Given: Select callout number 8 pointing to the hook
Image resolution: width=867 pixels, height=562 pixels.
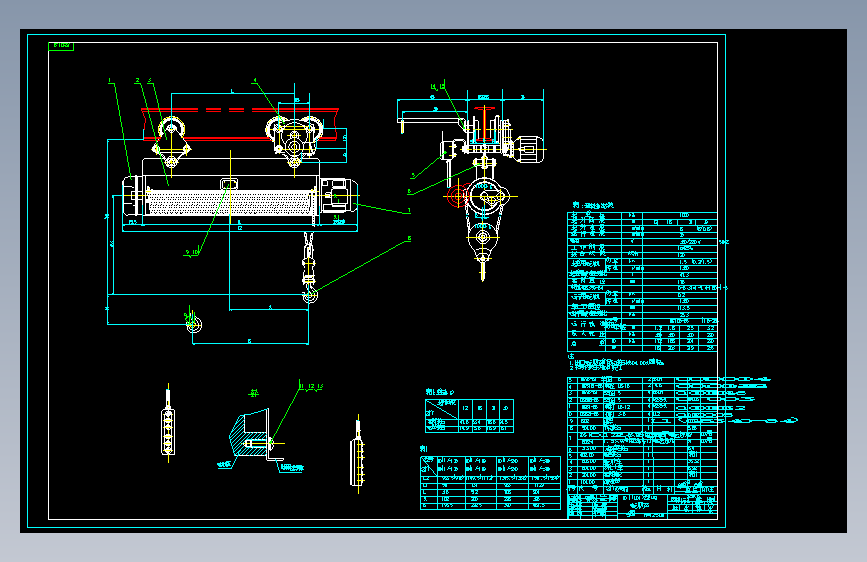Looking at the screenshot, I should (409, 239).
